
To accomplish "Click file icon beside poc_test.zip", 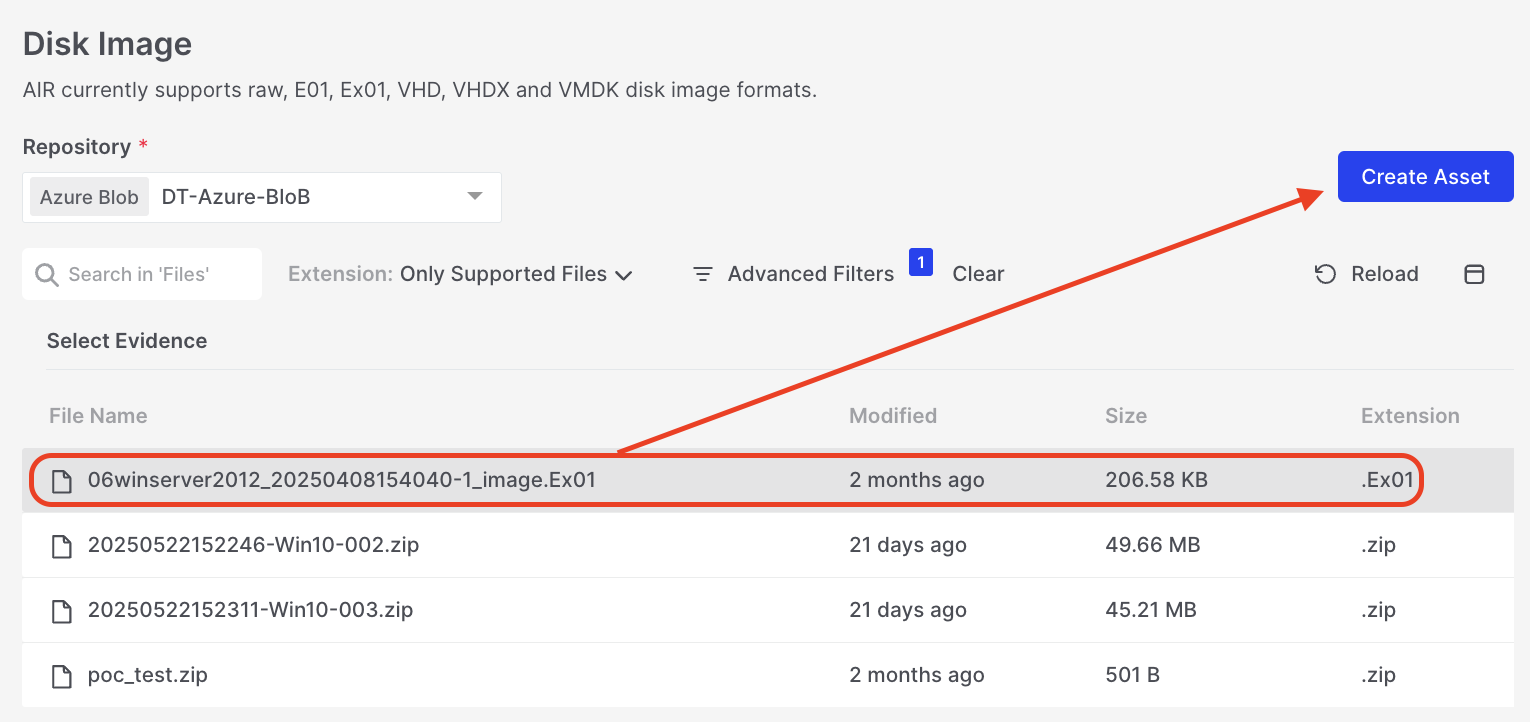I will click(62, 676).
